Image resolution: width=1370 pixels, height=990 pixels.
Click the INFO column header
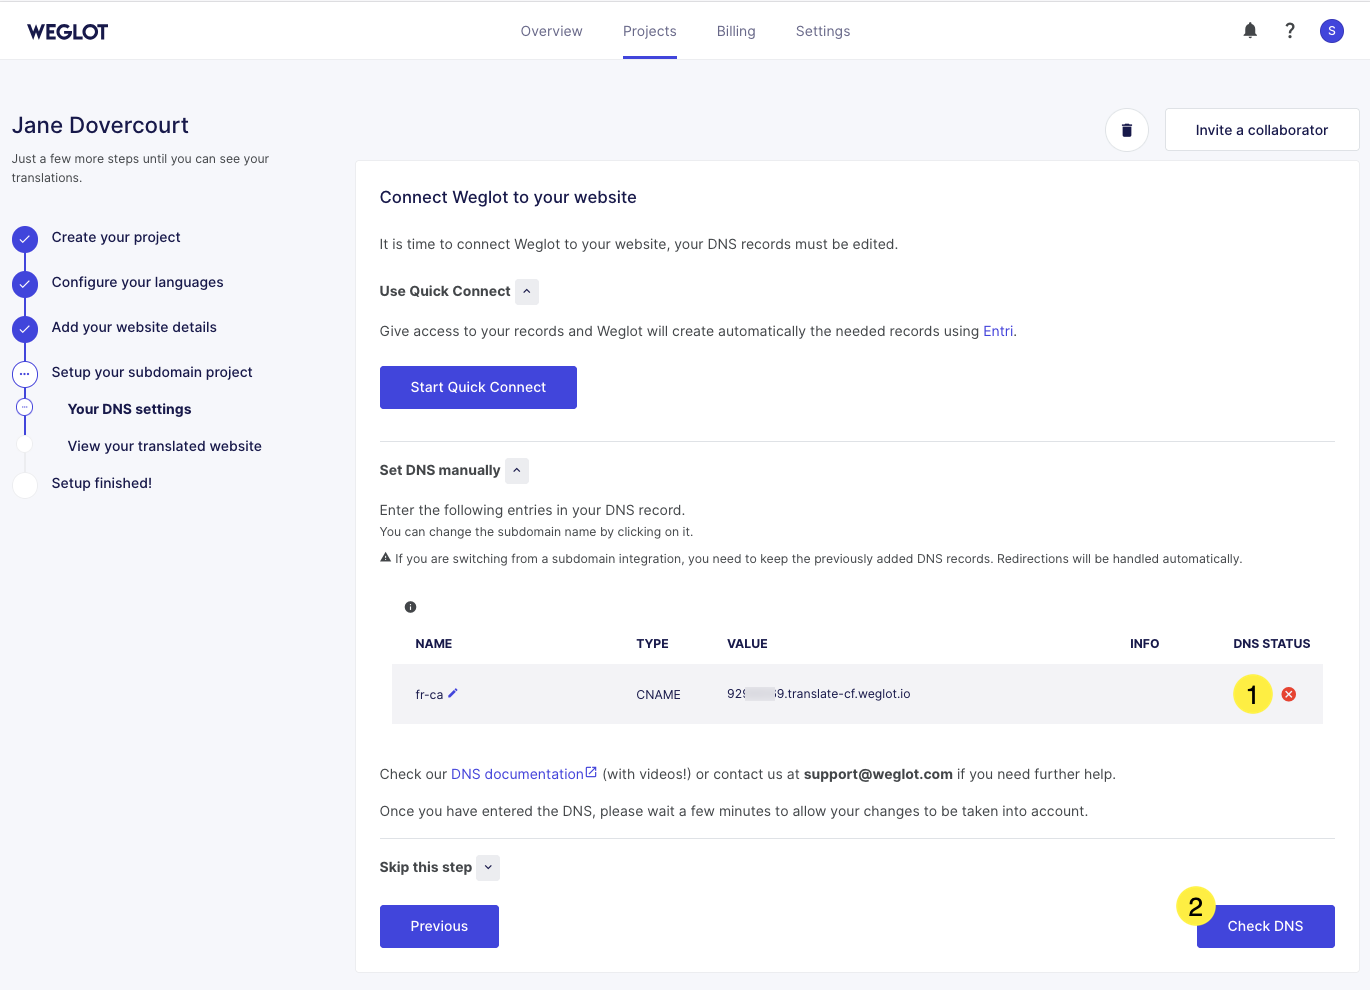(1145, 644)
